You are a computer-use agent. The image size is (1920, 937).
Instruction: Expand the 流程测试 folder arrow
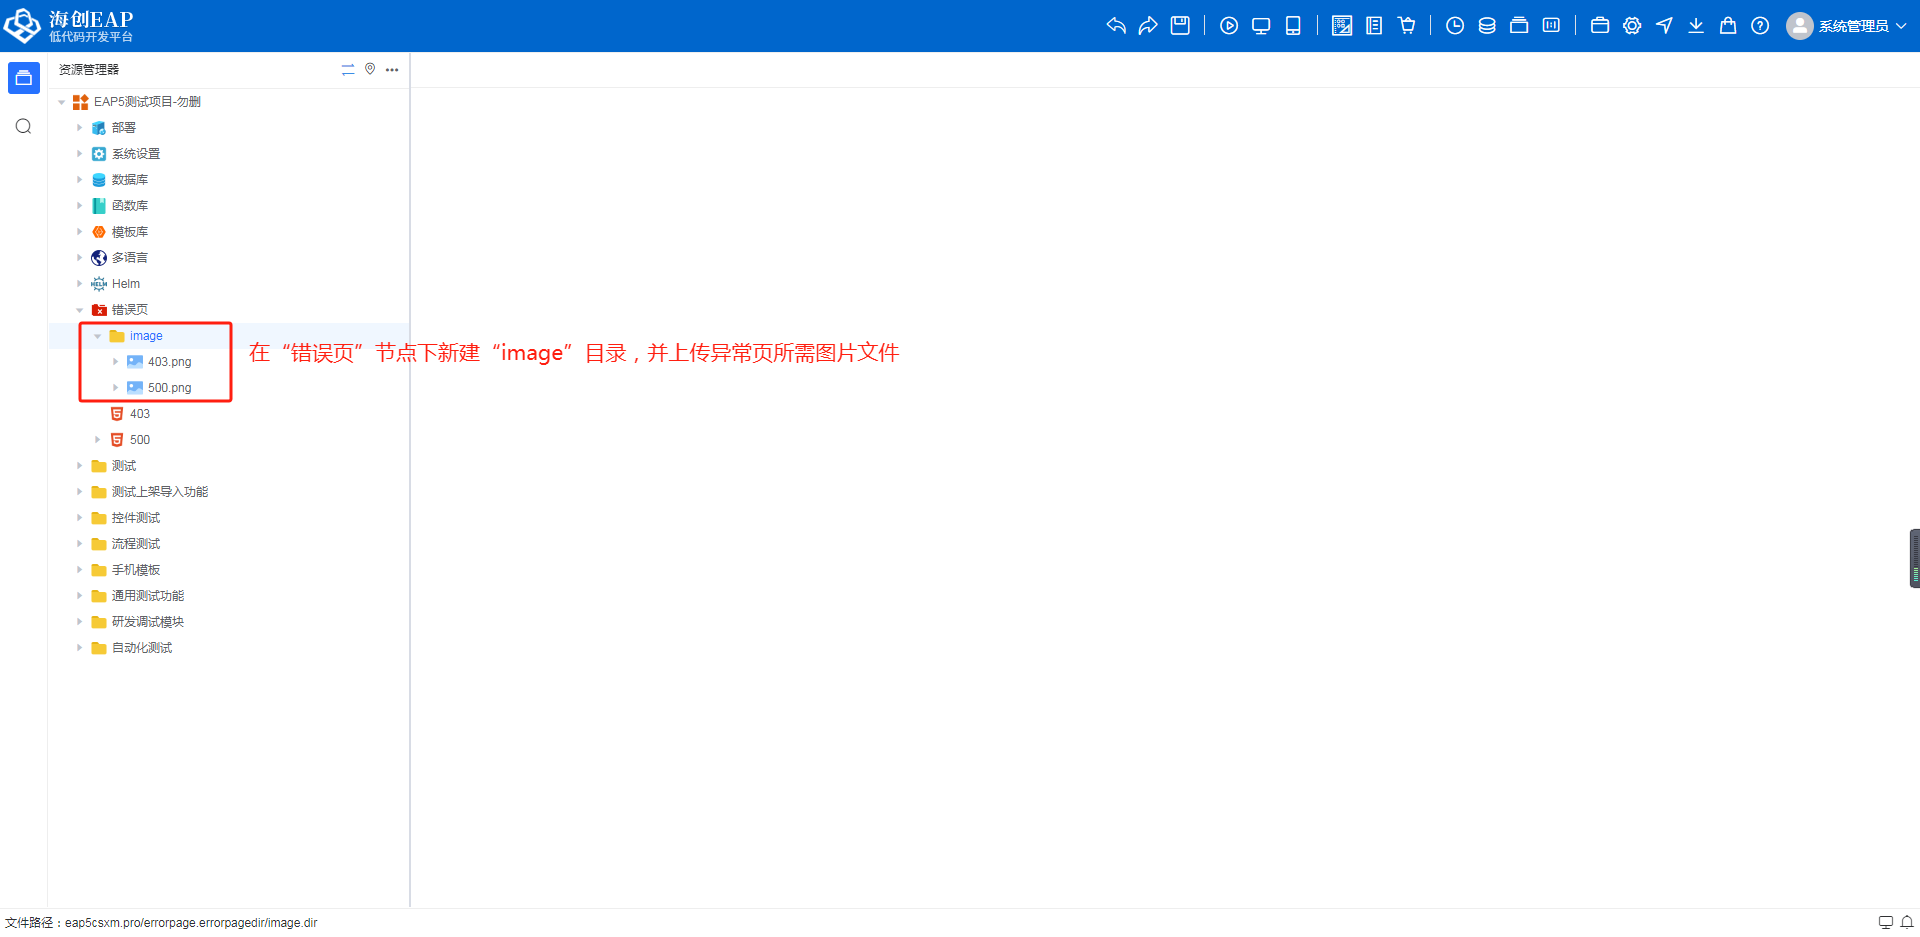tap(80, 544)
